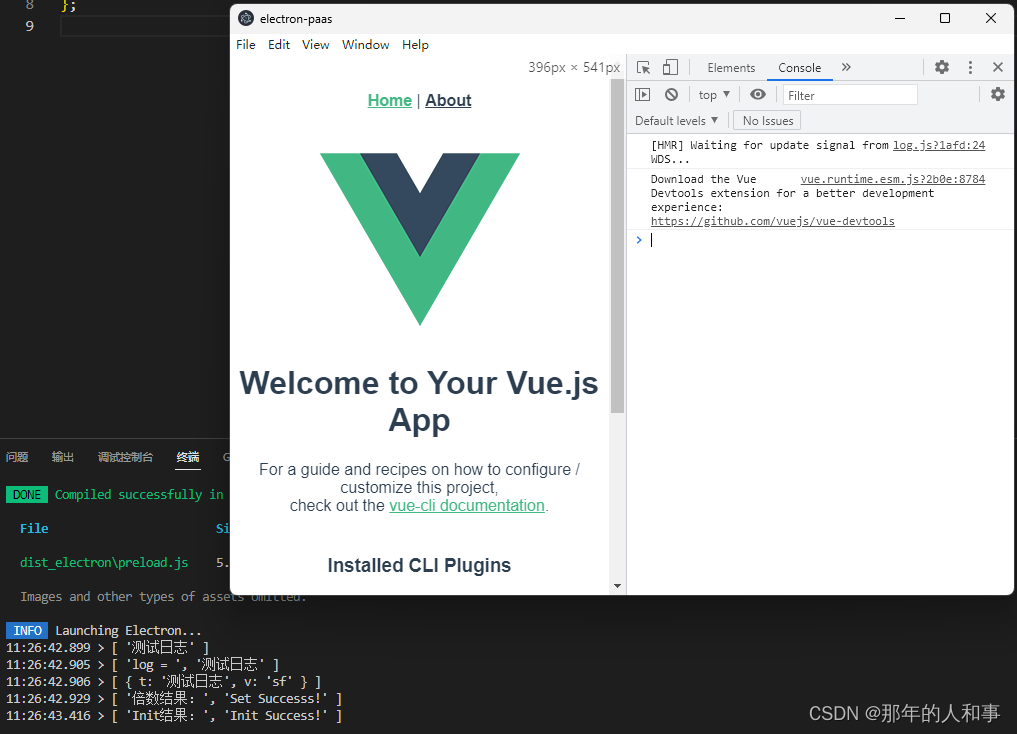Open the File menu in electron-paas
The height and width of the screenshot is (734, 1017).
[x=245, y=44]
